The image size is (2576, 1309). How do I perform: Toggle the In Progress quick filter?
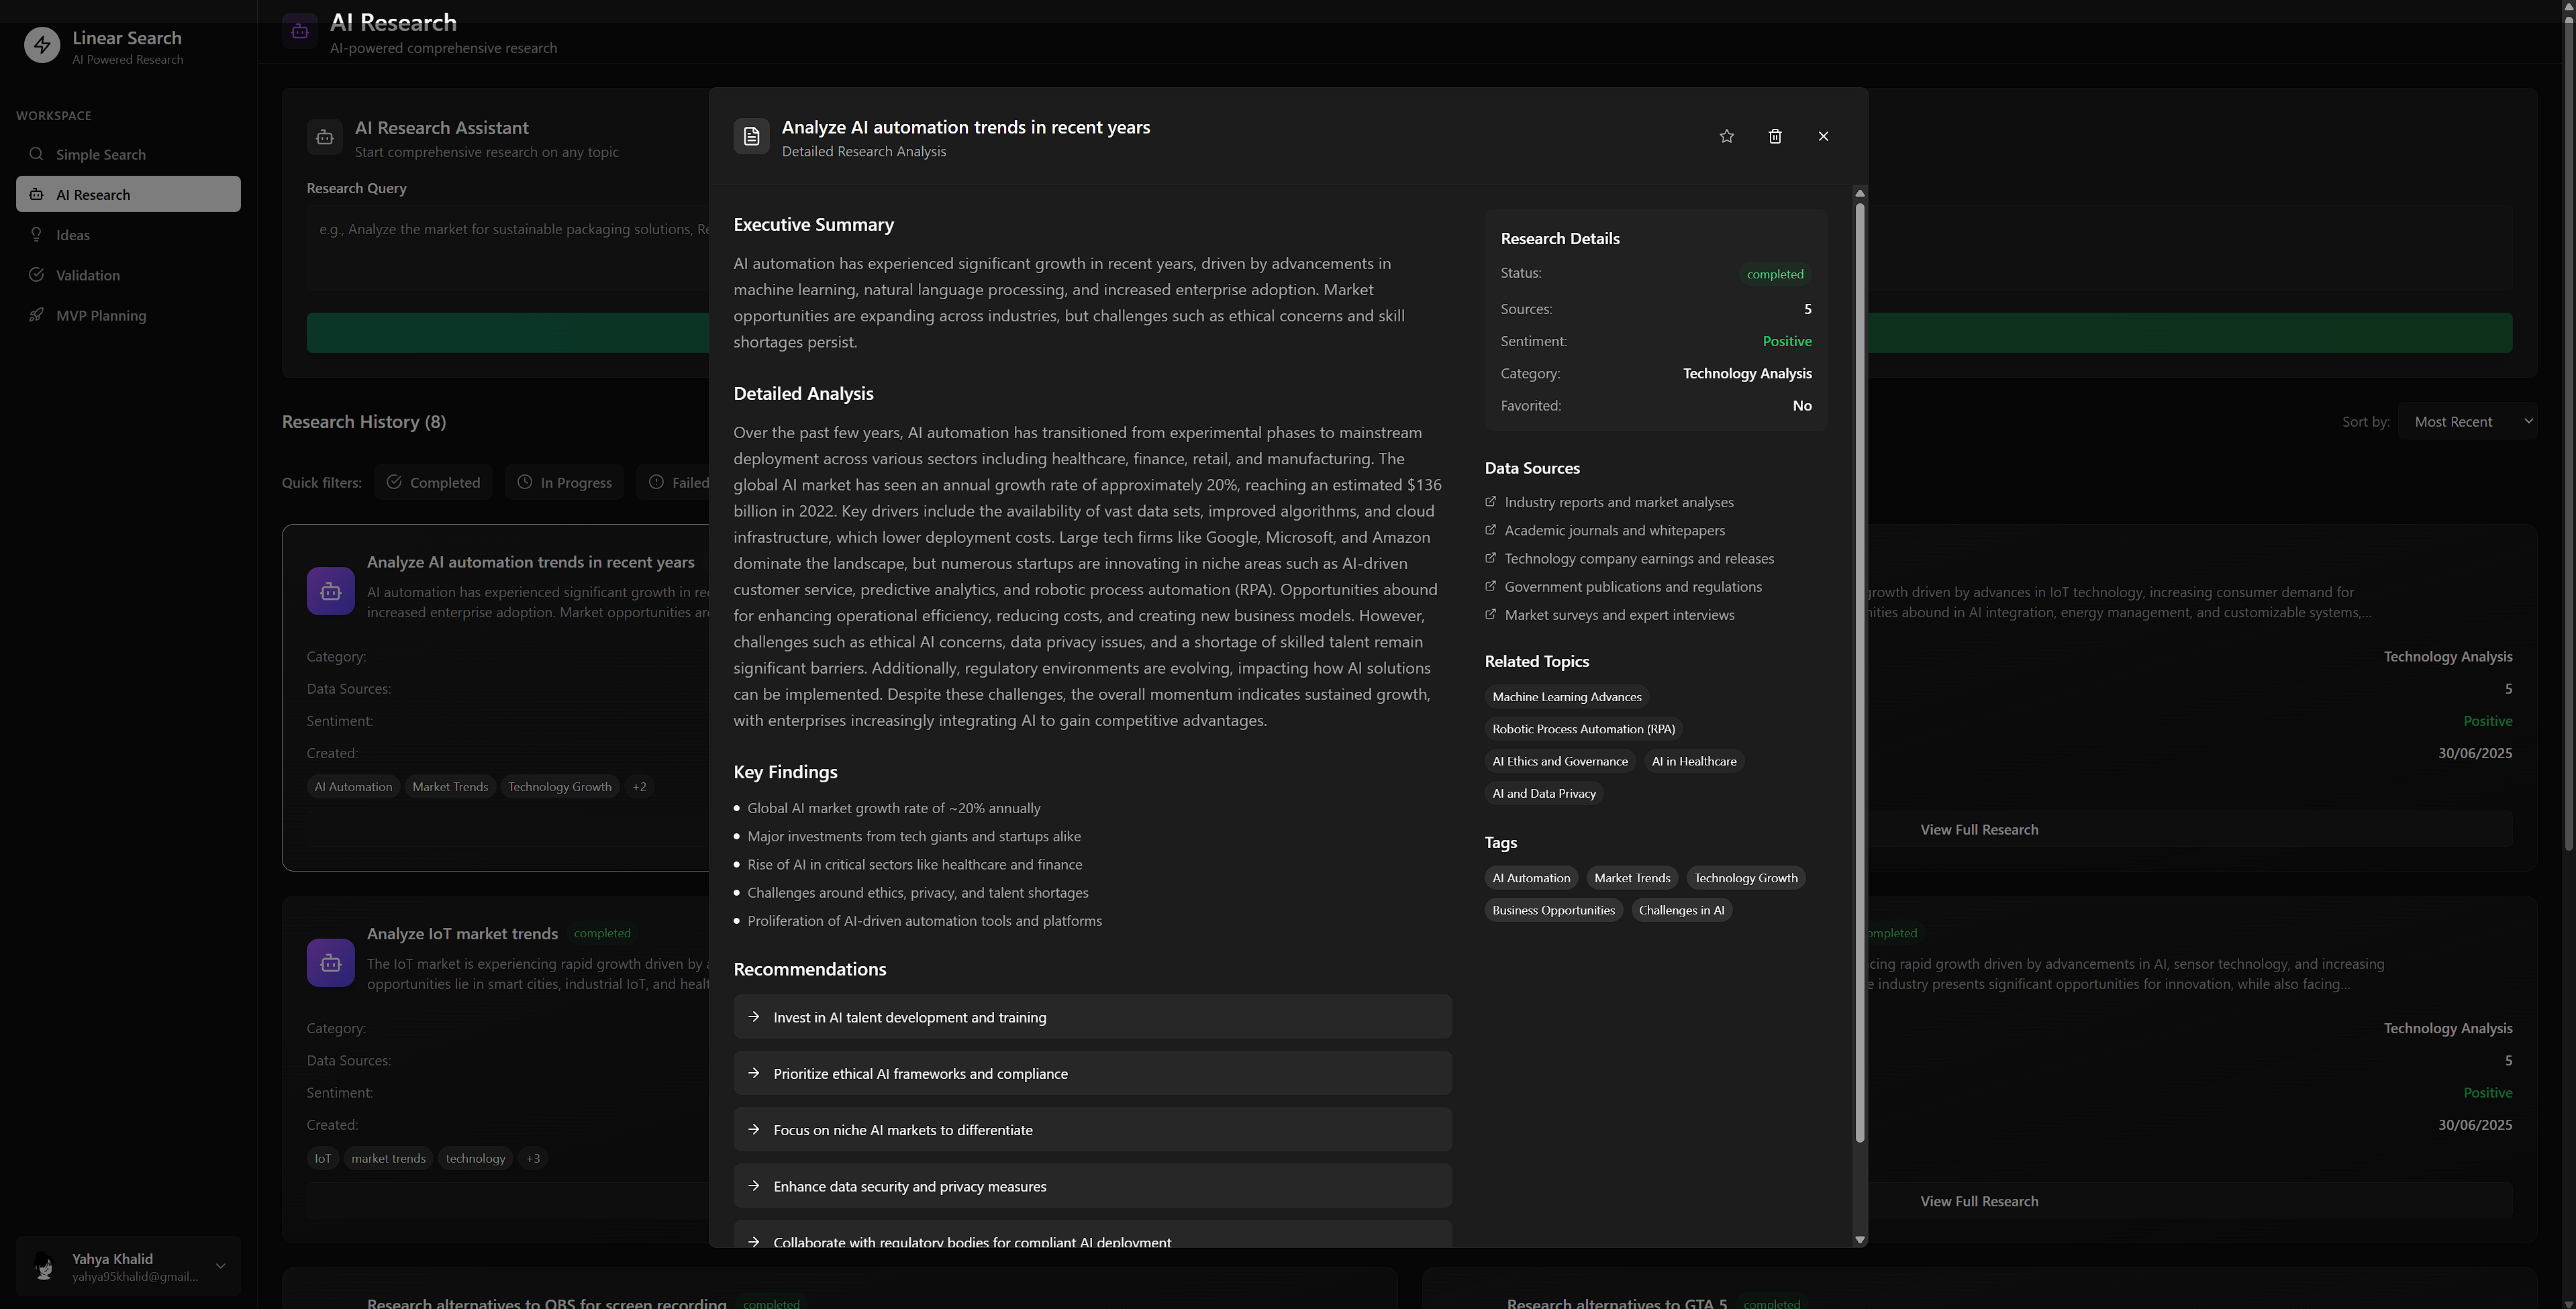tap(565, 482)
